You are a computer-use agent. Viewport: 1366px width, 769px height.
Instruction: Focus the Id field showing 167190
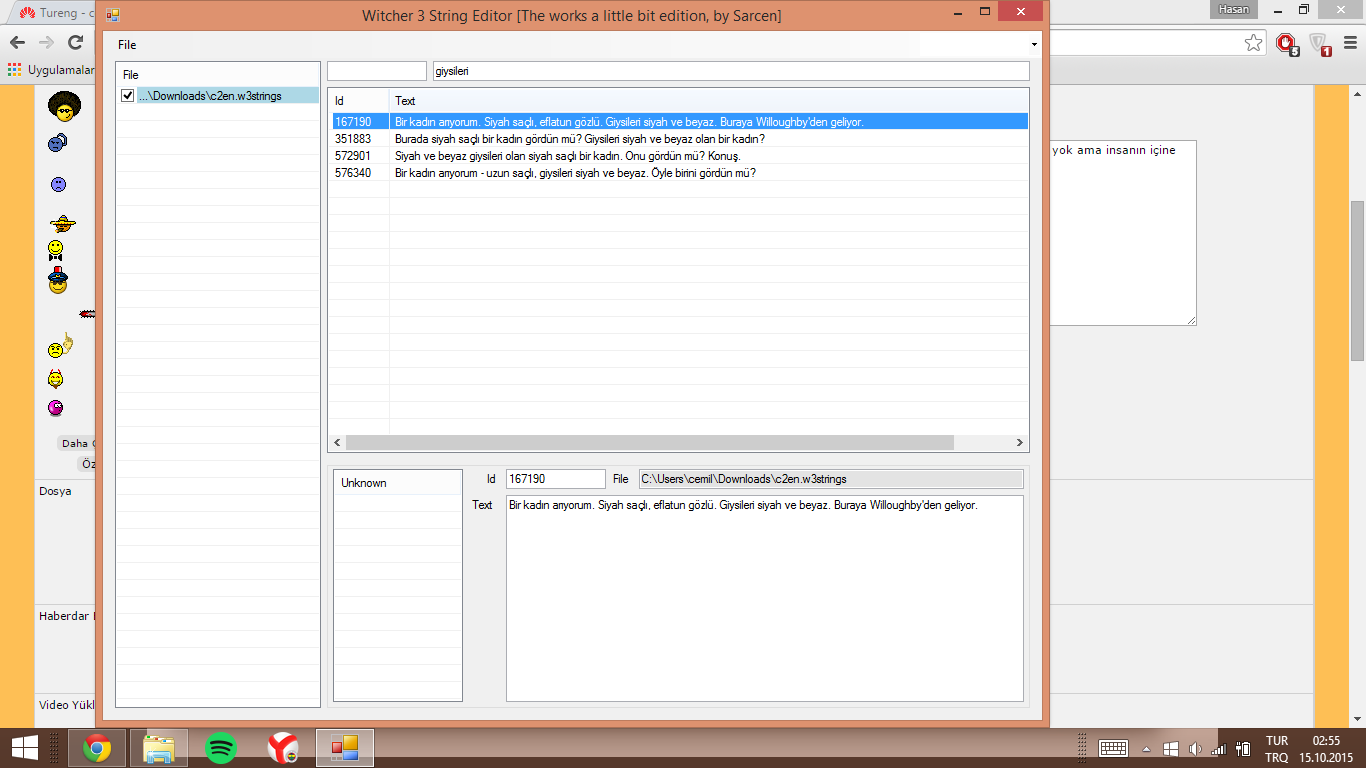tap(556, 479)
